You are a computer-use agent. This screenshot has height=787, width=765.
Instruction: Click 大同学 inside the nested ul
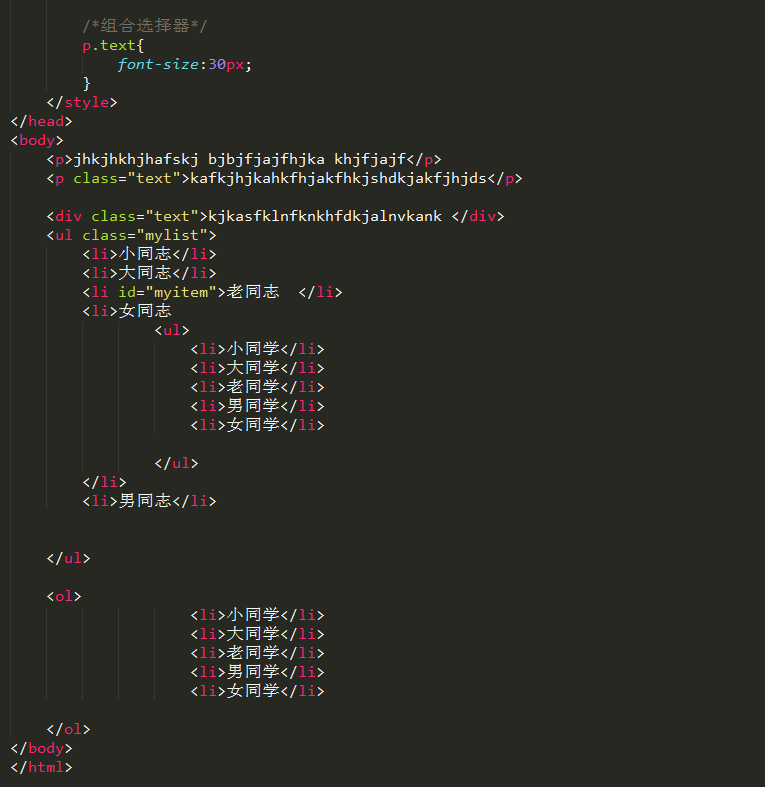[x=253, y=368]
